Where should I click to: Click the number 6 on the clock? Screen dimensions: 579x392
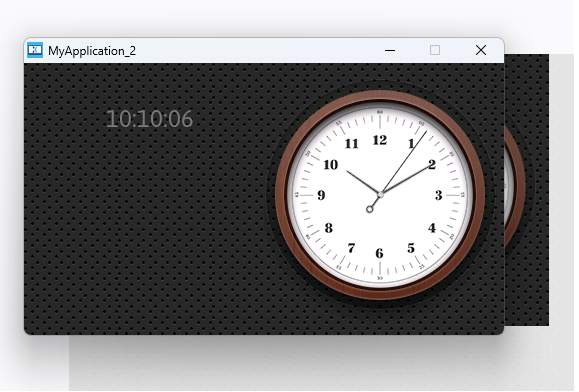click(379, 253)
